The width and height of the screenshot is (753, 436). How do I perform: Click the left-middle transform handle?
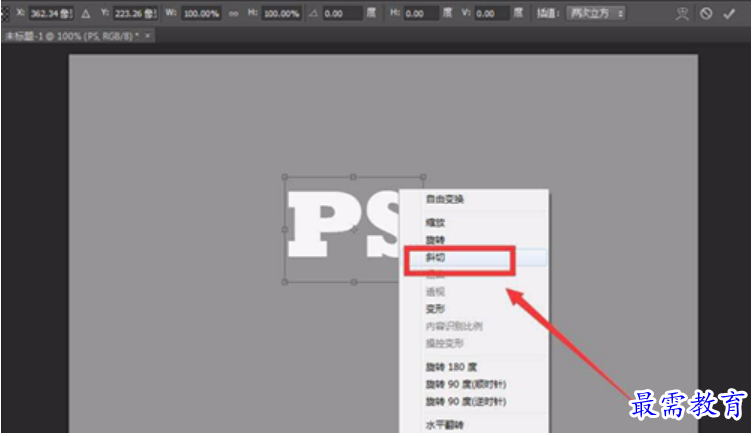pyautogui.click(x=285, y=230)
